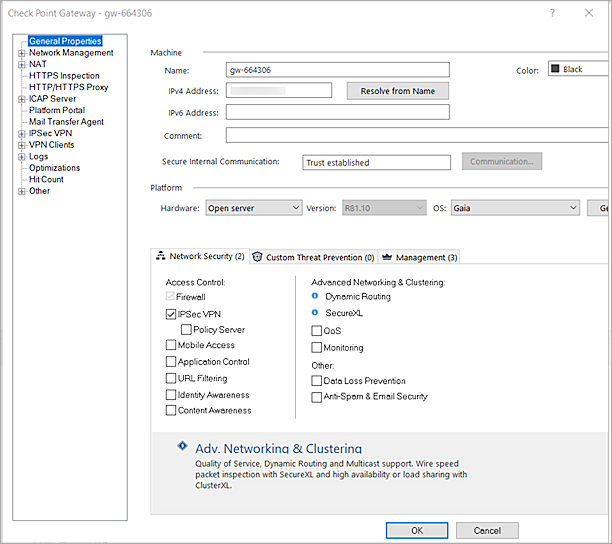Click in the IPv6 Address field

338,112
